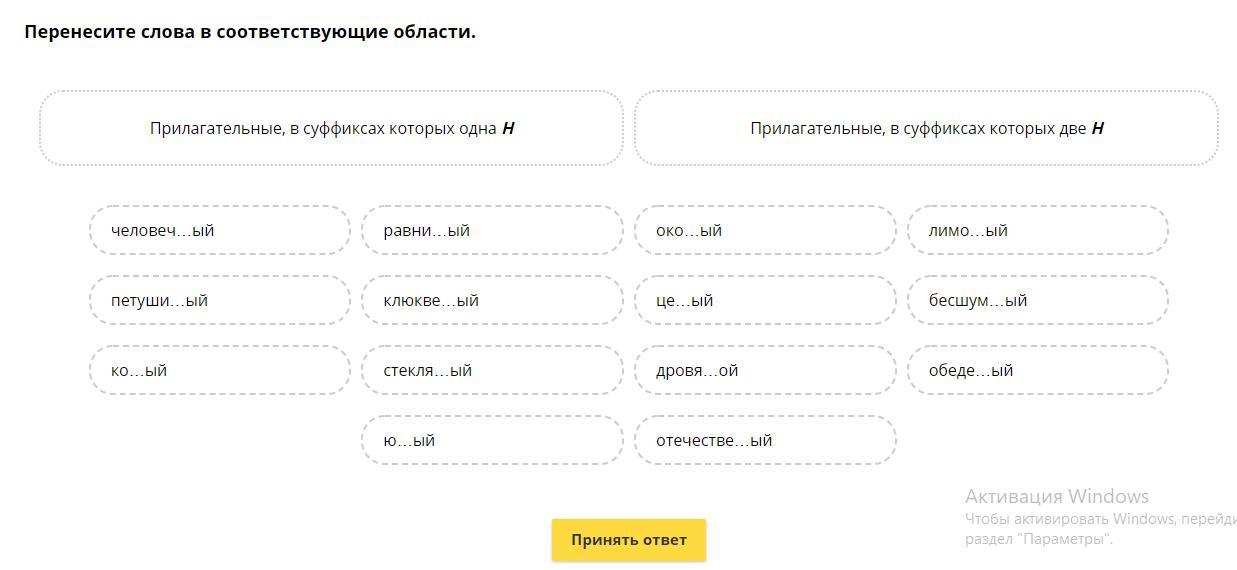Image resolution: width=1237 pixels, height=570 pixels.
Task: Select the бесшум…ый word chip
Action: (1037, 301)
